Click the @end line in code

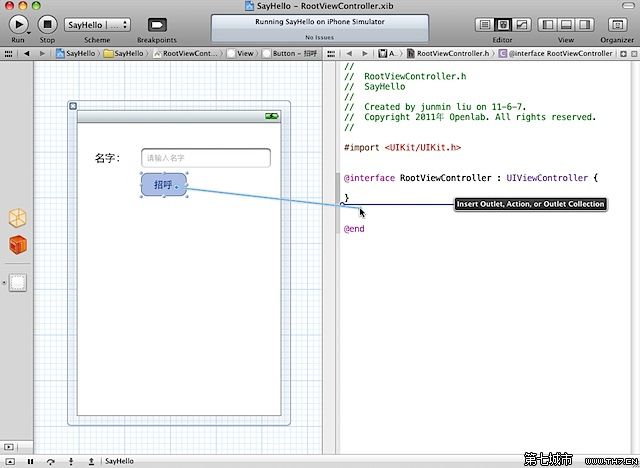coord(354,229)
